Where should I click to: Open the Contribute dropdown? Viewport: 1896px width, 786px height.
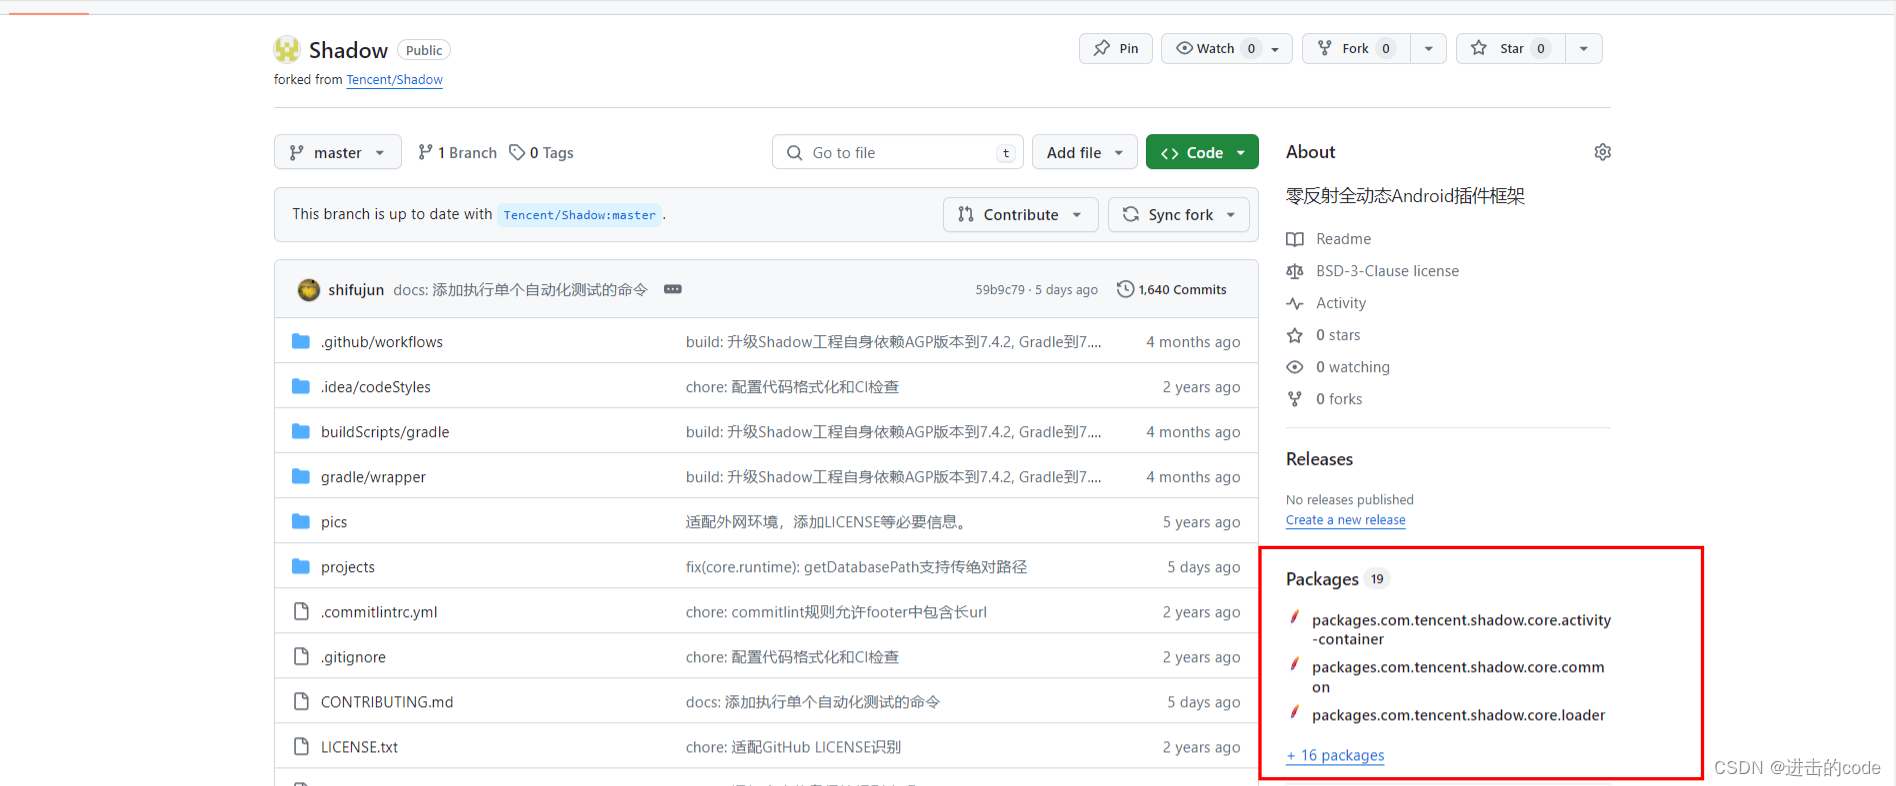pyautogui.click(x=1020, y=214)
